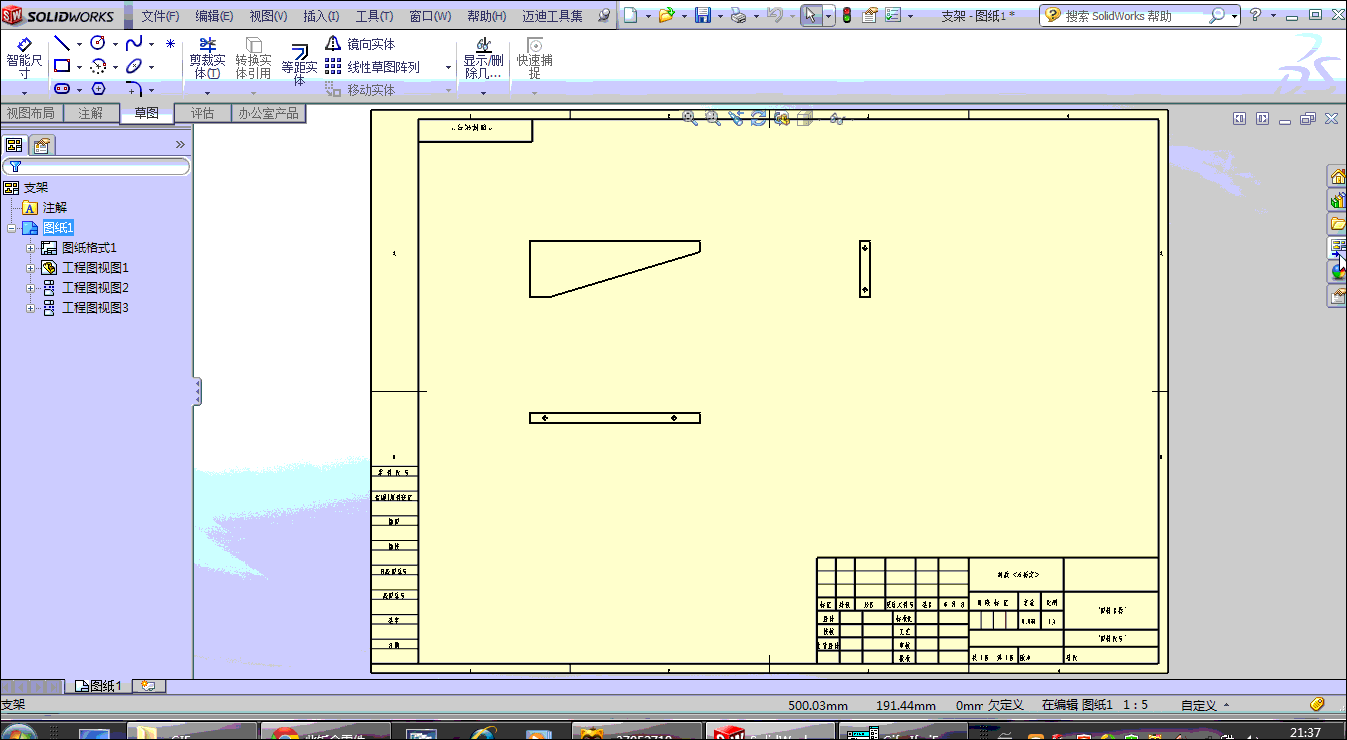Click the Offset Entities (等距实体) tool
The width and height of the screenshot is (1347, 740).
[x=299, y=63]
